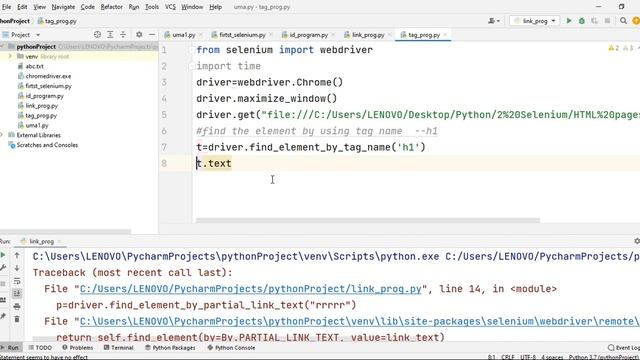Screen dimensions: 640x360
Task: Open the Python Packages tool window
Action: (170, 347)
